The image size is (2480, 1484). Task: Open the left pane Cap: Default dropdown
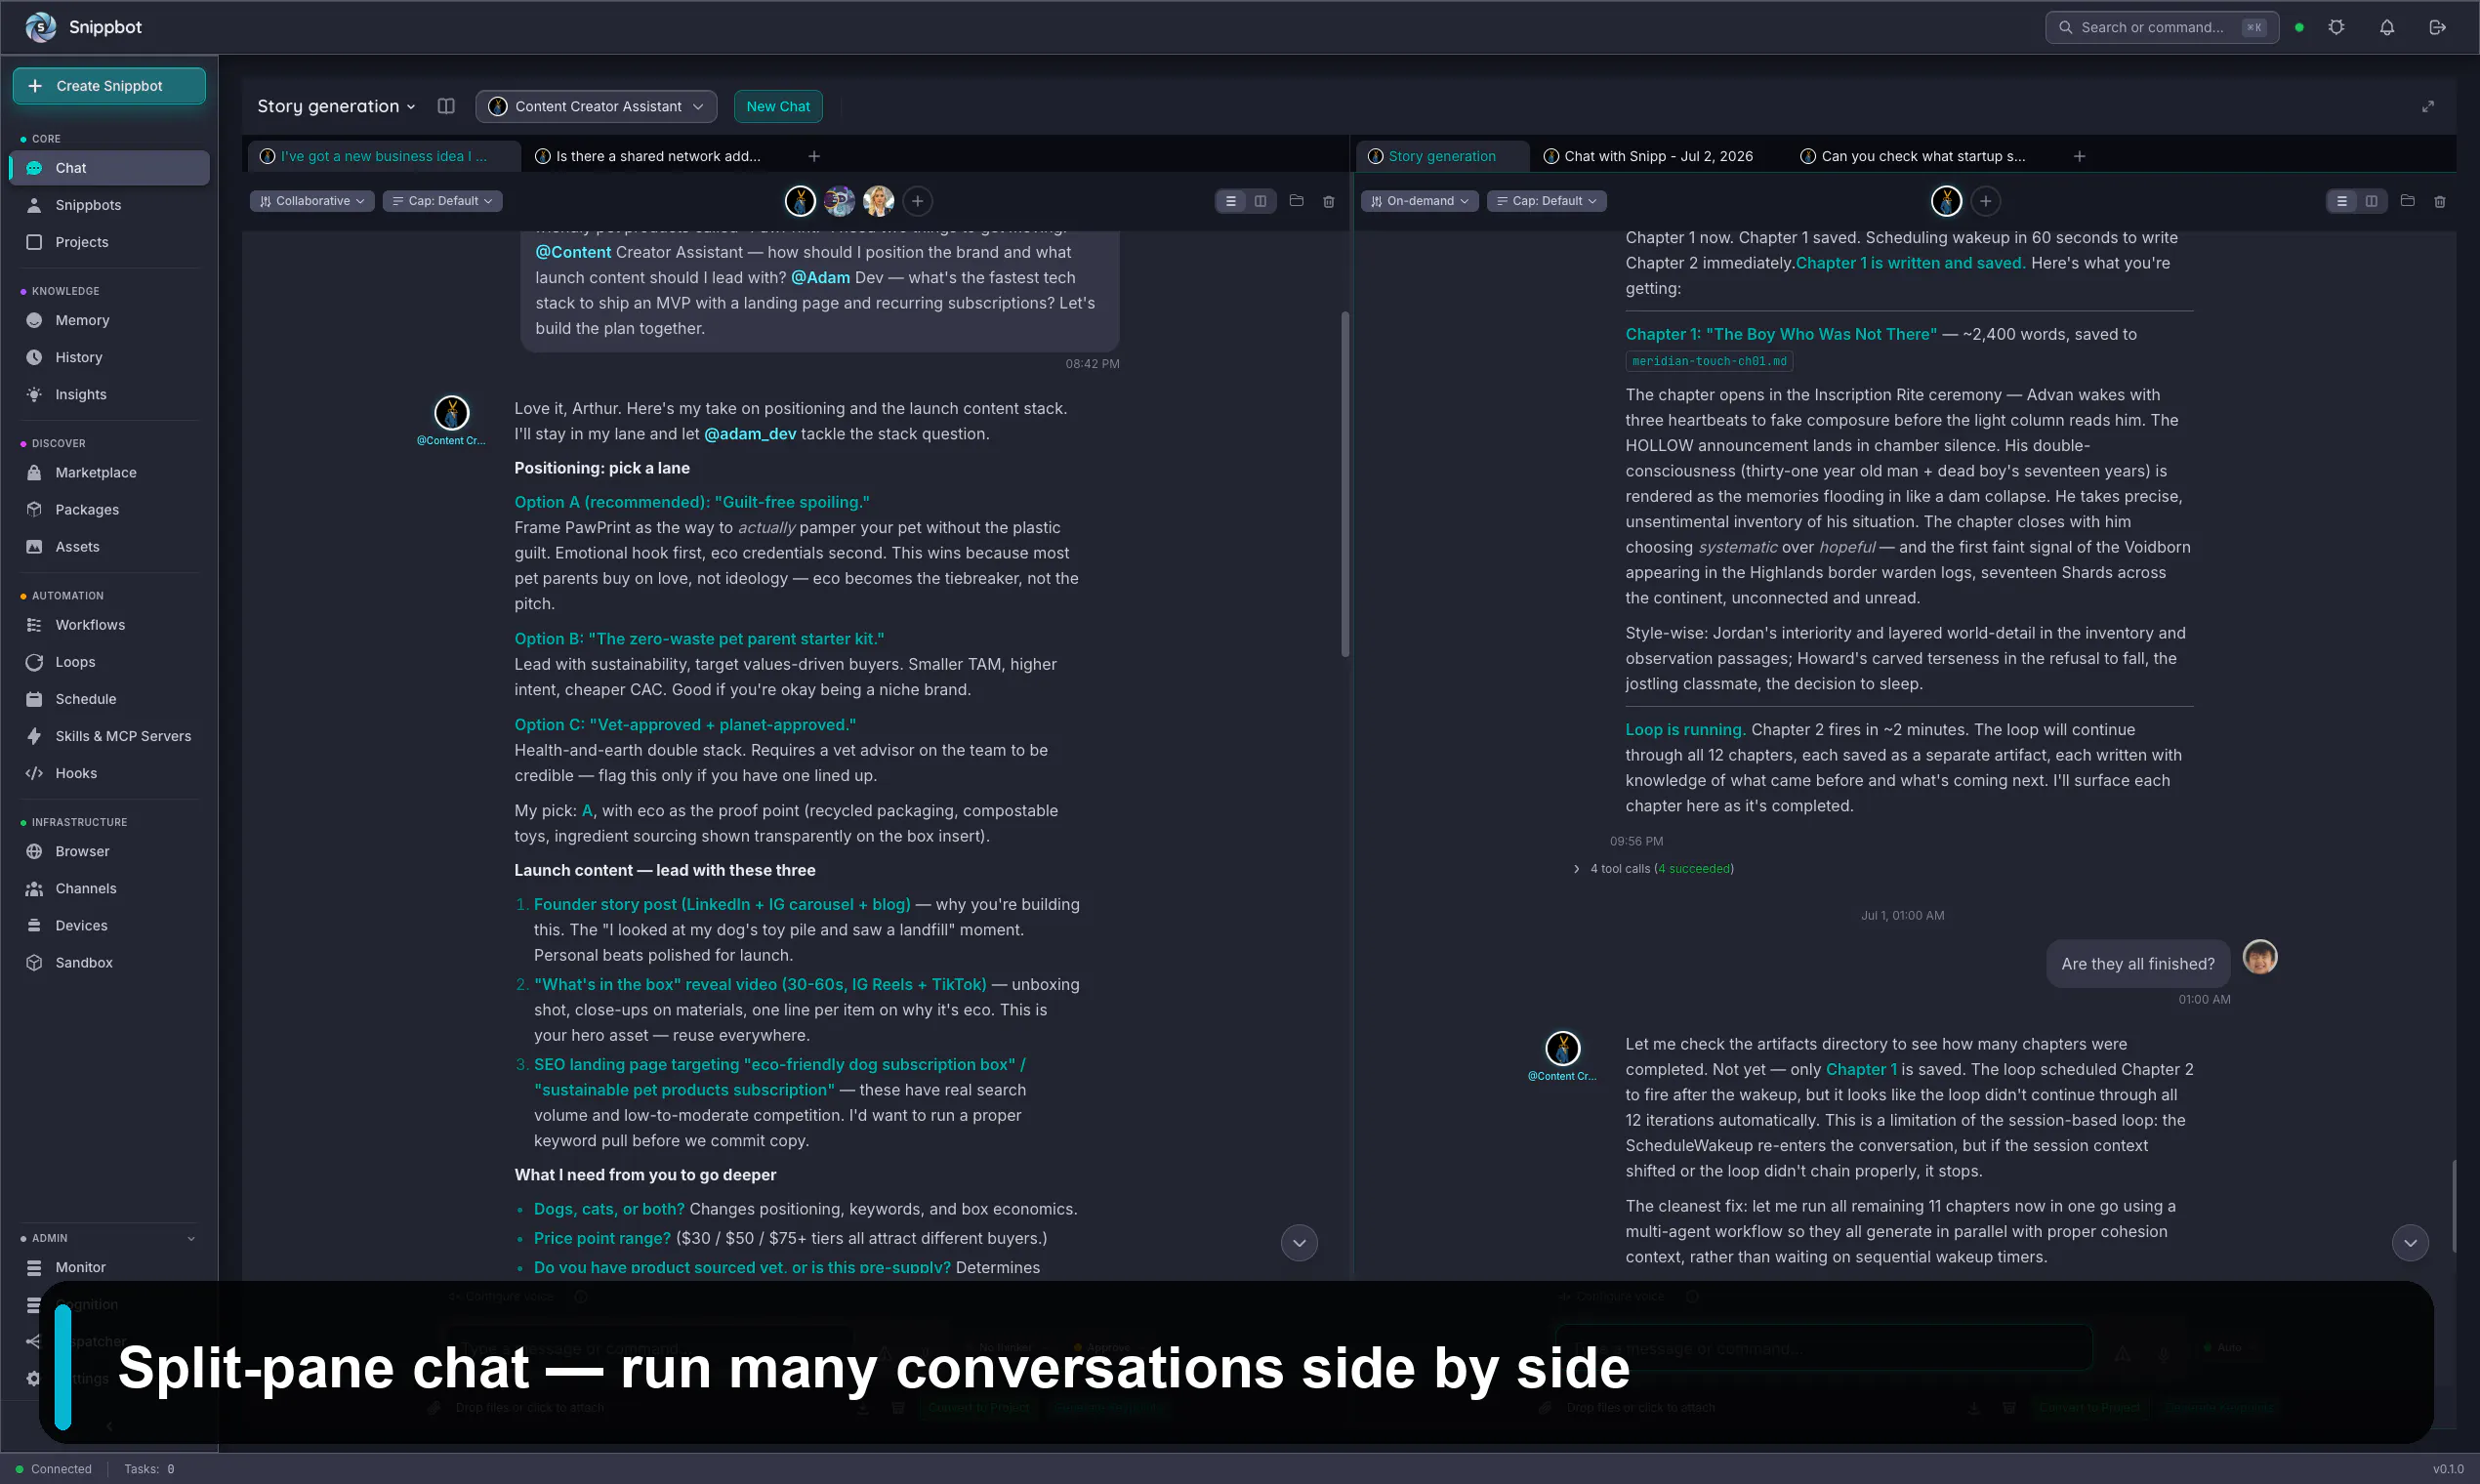click(442, 201)
